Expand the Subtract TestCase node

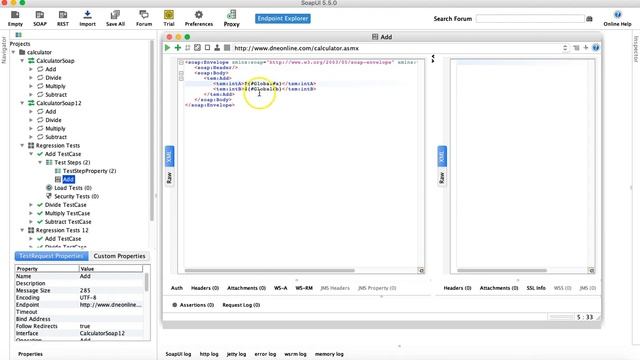31,222
